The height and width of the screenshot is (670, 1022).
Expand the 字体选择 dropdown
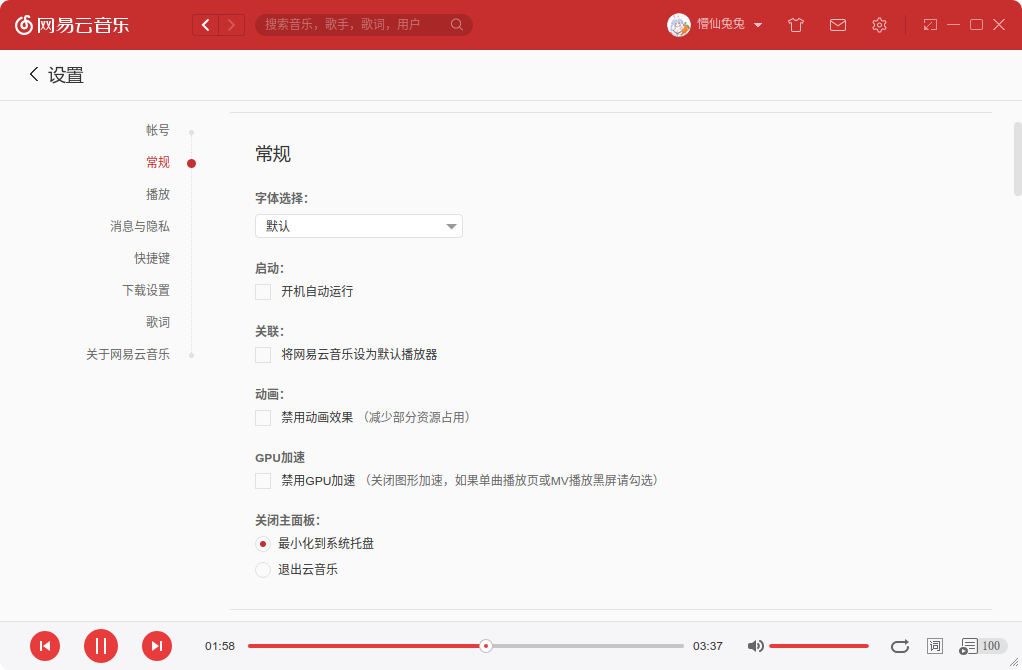click(358, 226)
